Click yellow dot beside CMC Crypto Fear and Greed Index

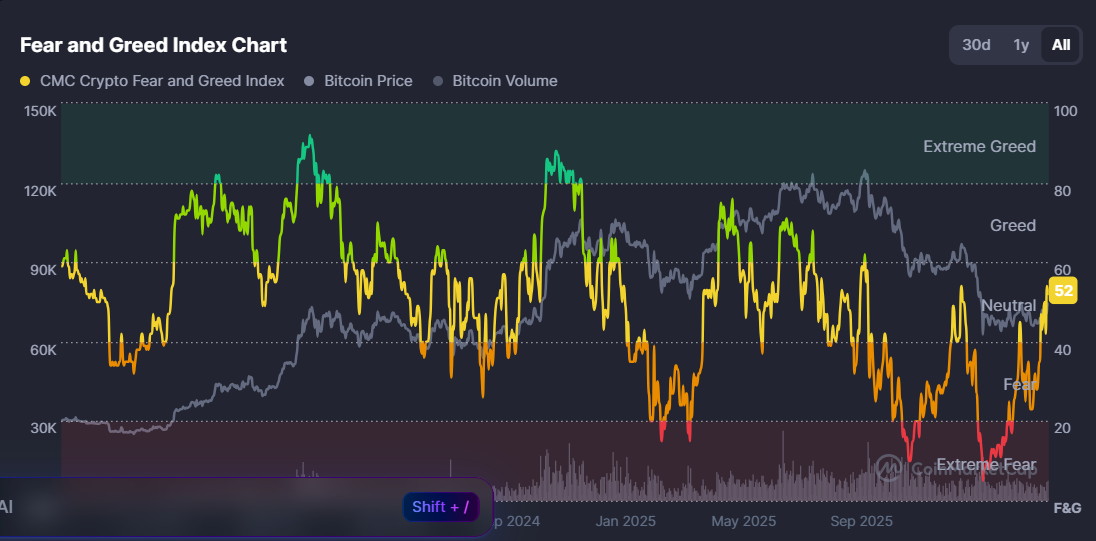coord(26,81)
